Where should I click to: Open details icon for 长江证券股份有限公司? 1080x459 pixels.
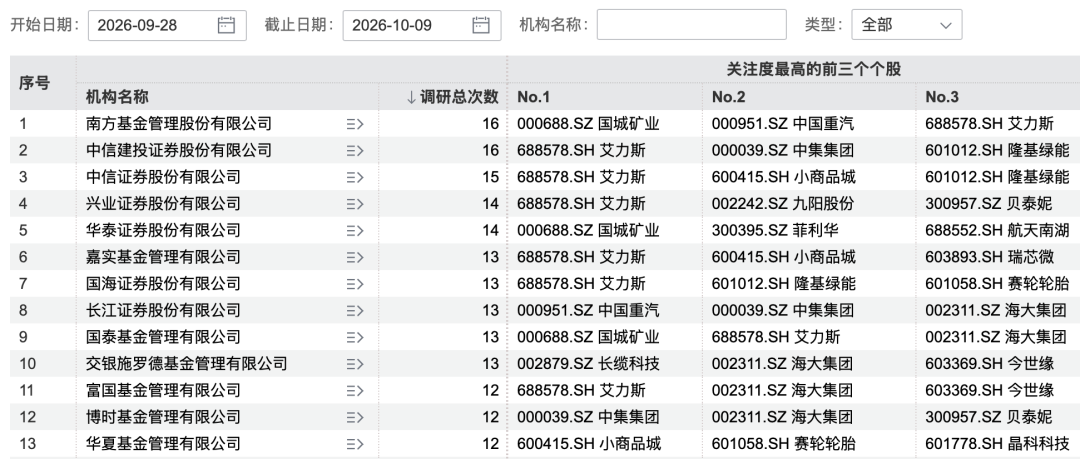pyautogui.click(x=355, y=310)
